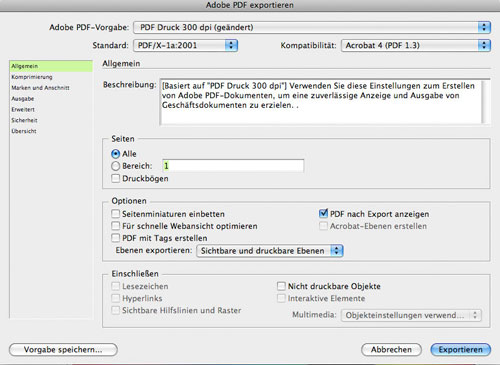This screenshot has width=500, height=365.
Task: Toggle Acrobat-Ebenen erstellen checkbox
Action: [323, 226]
